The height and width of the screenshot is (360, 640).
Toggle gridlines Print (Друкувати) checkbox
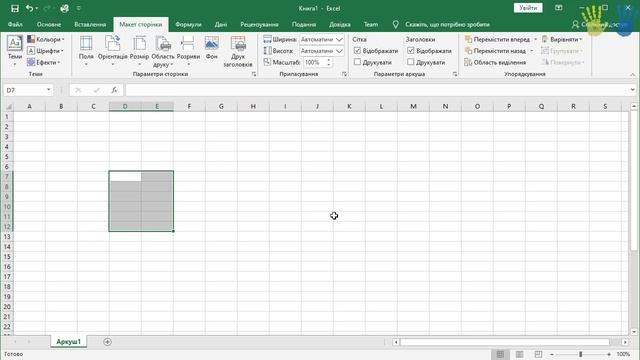coord(358,62)
